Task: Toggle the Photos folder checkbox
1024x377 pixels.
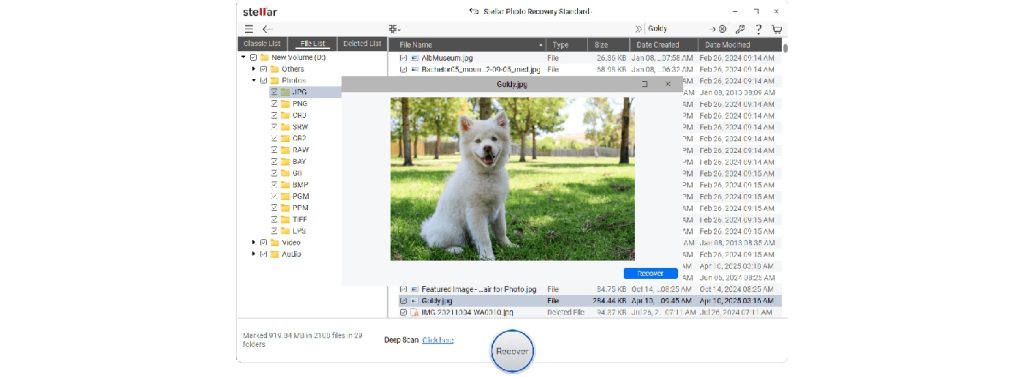Action: [264, 81]
